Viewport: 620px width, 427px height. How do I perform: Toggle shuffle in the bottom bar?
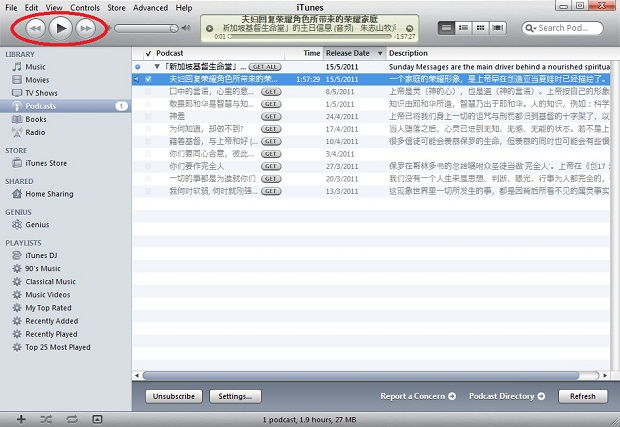coord(46,419)
